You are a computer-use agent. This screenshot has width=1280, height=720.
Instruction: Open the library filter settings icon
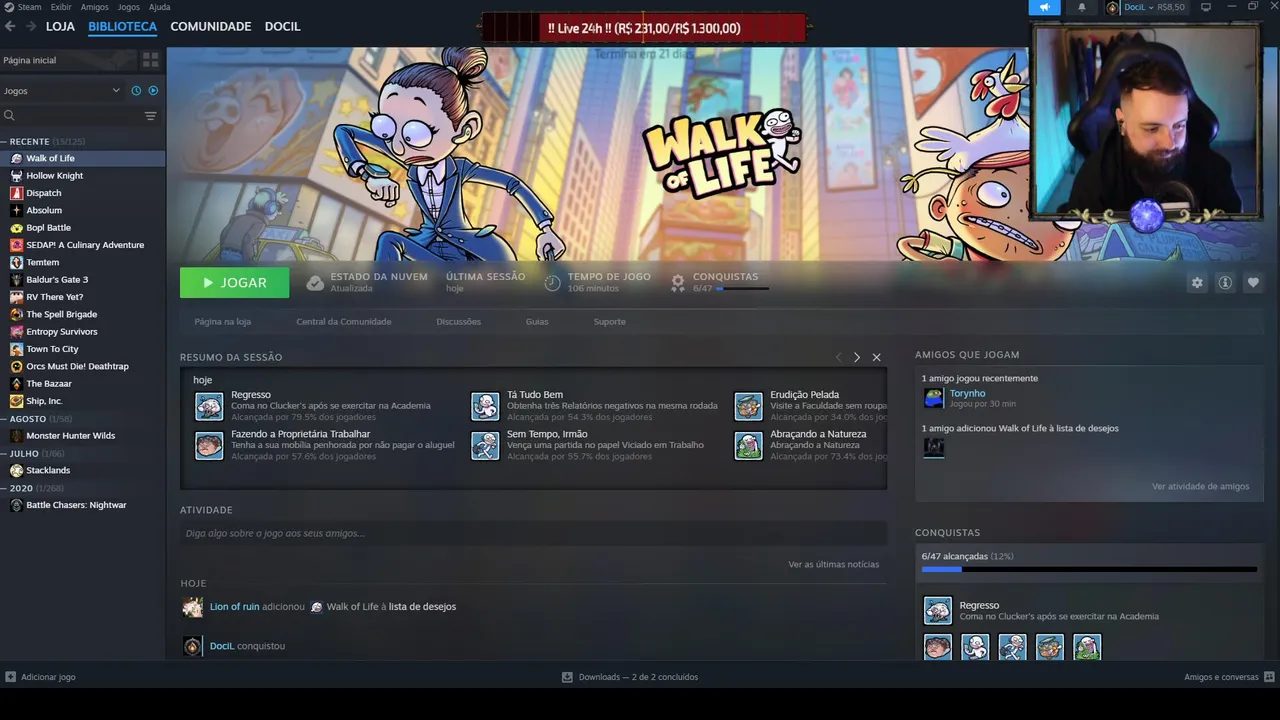151,116
